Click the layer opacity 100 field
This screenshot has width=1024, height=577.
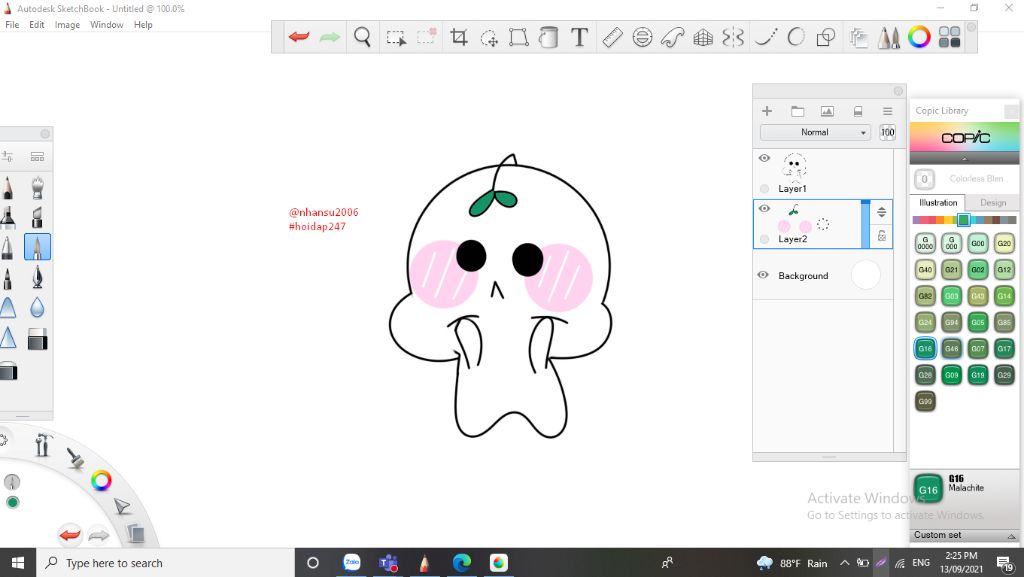tap(888, 132)
